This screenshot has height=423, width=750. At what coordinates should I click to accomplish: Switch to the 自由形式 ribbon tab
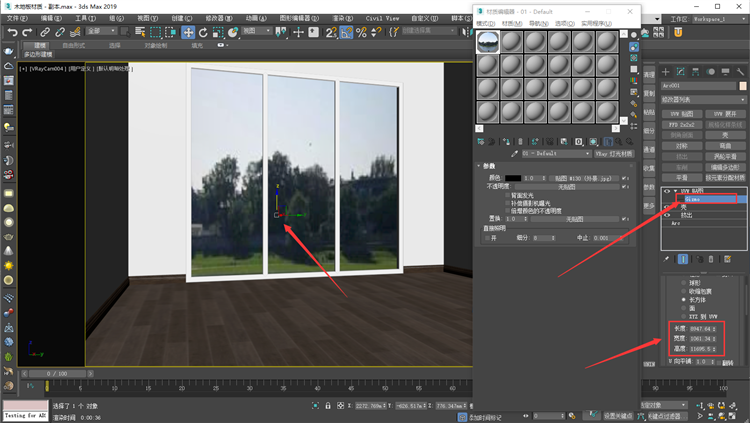(73, 45)
